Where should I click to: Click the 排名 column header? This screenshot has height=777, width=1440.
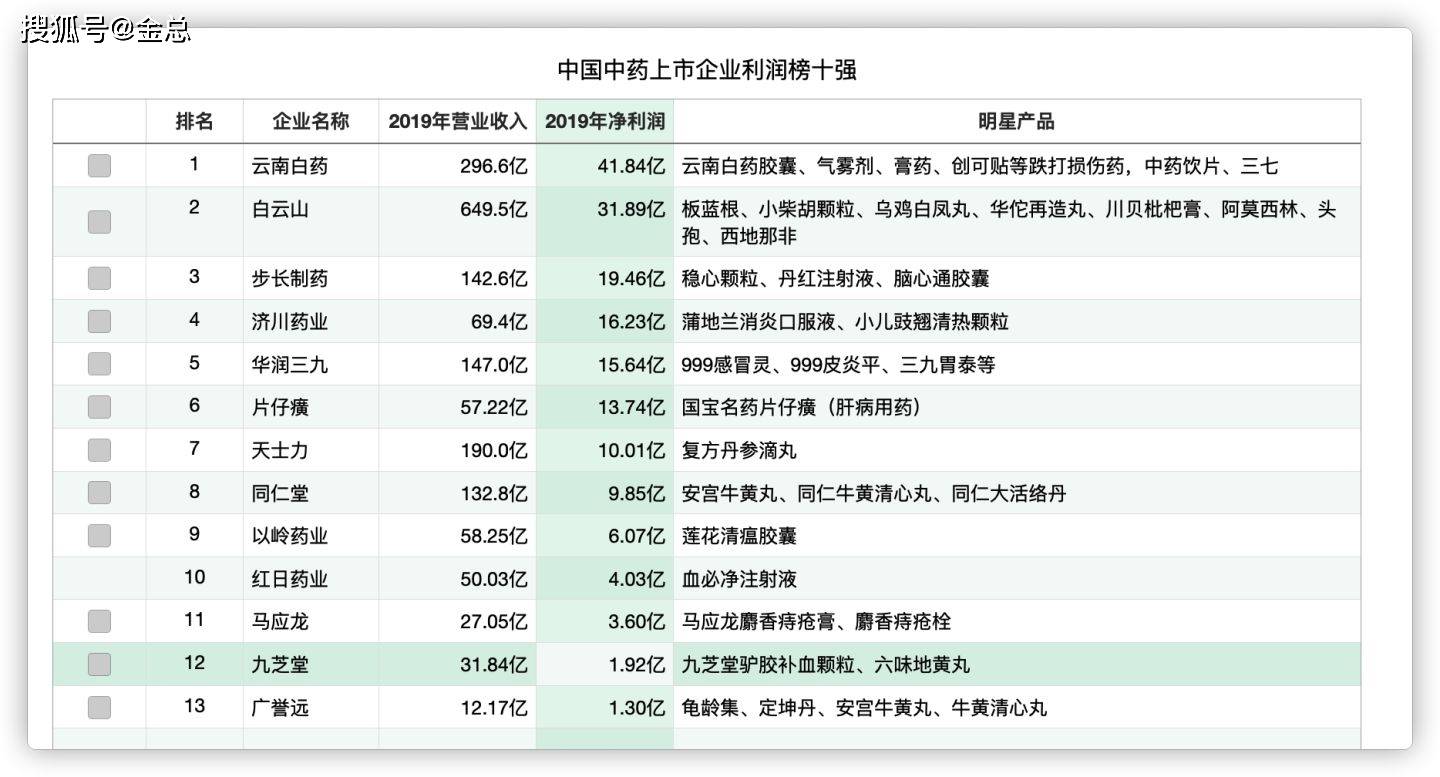coord(194,121)
